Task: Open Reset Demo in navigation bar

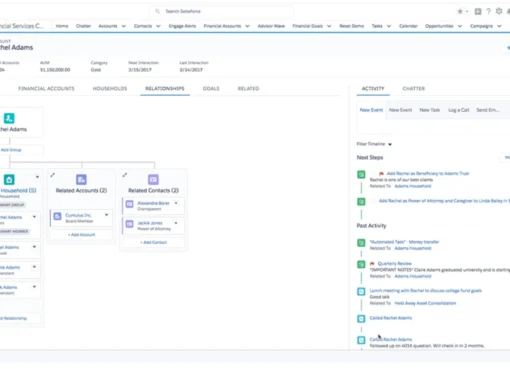Action: point(352,26)
